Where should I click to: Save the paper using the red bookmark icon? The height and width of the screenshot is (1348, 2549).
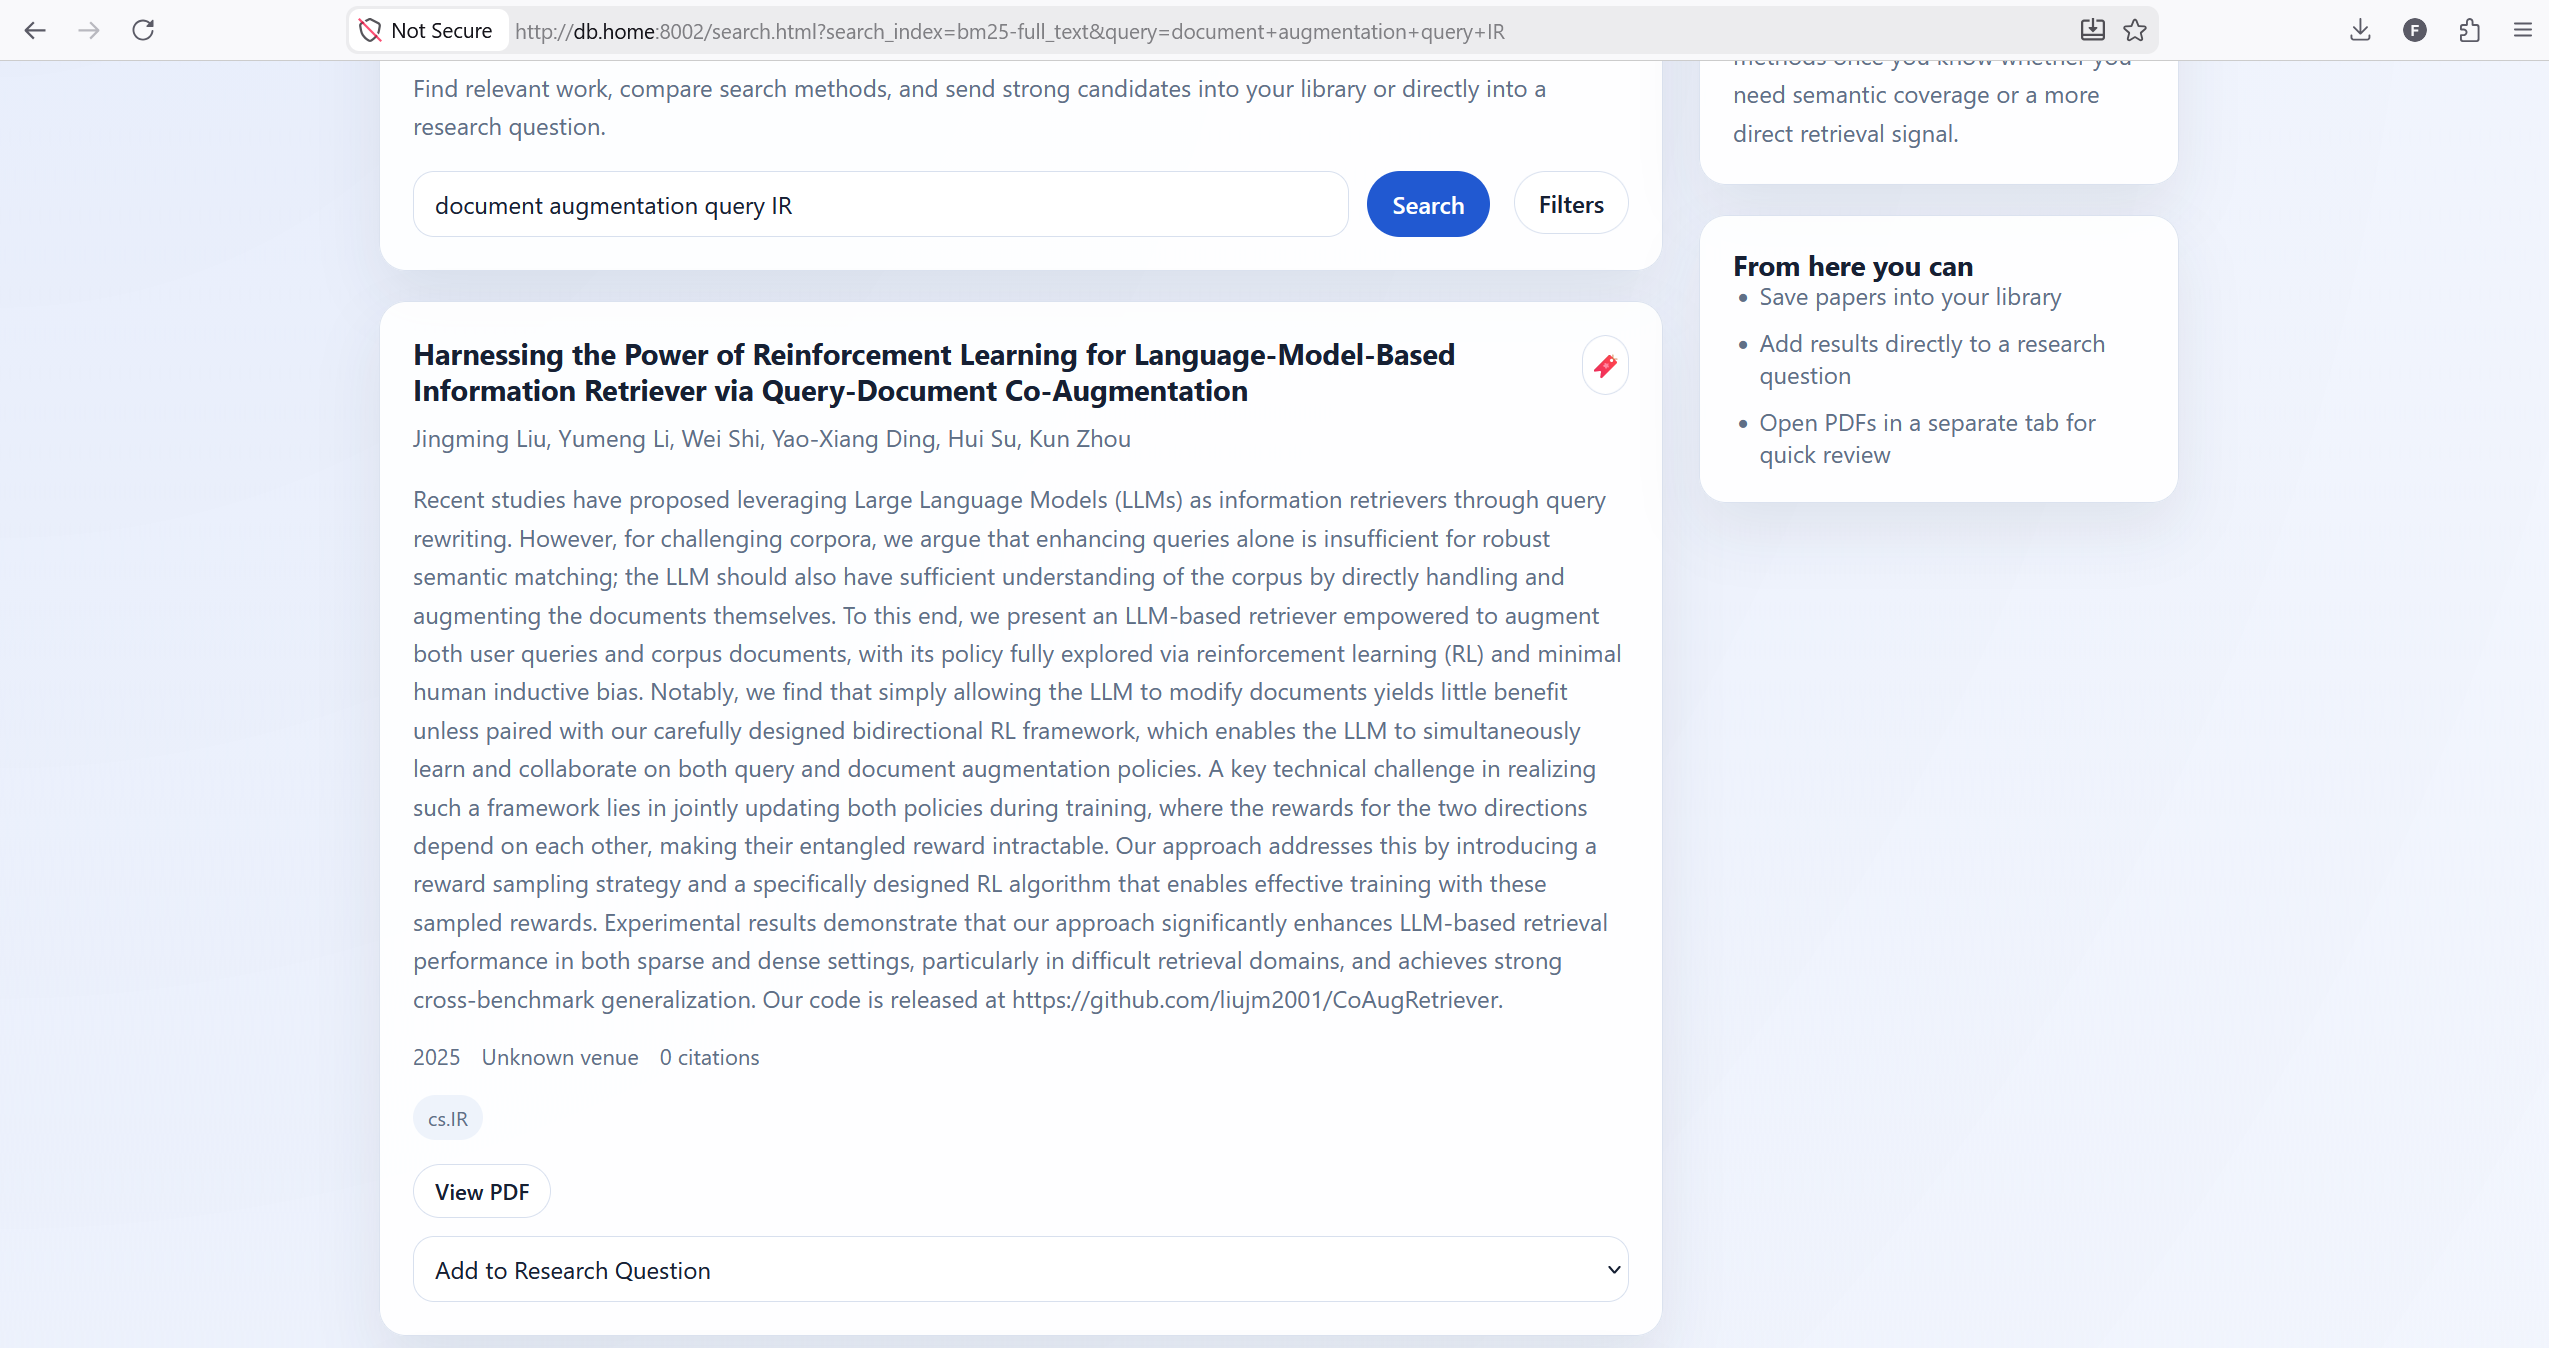[x=1604, y=365]
